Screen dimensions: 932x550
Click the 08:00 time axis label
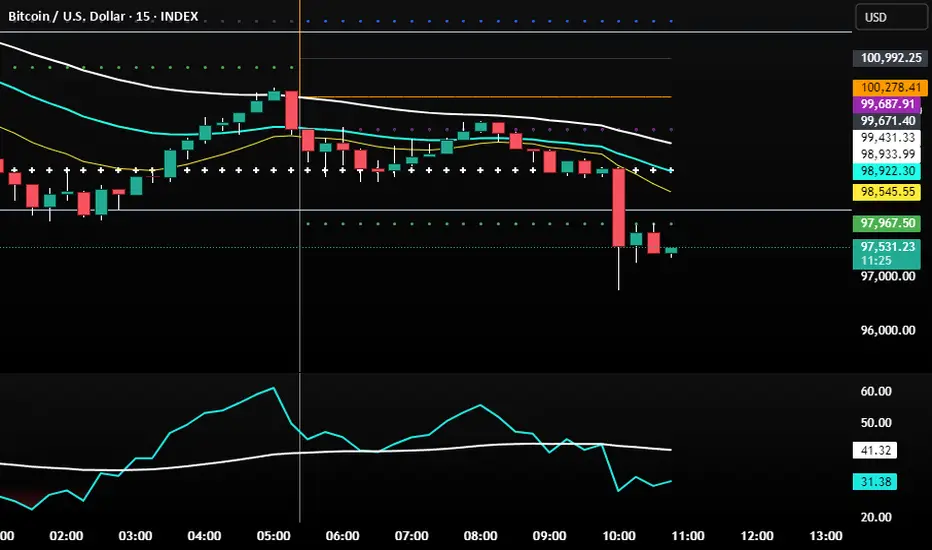click(480, 536)
